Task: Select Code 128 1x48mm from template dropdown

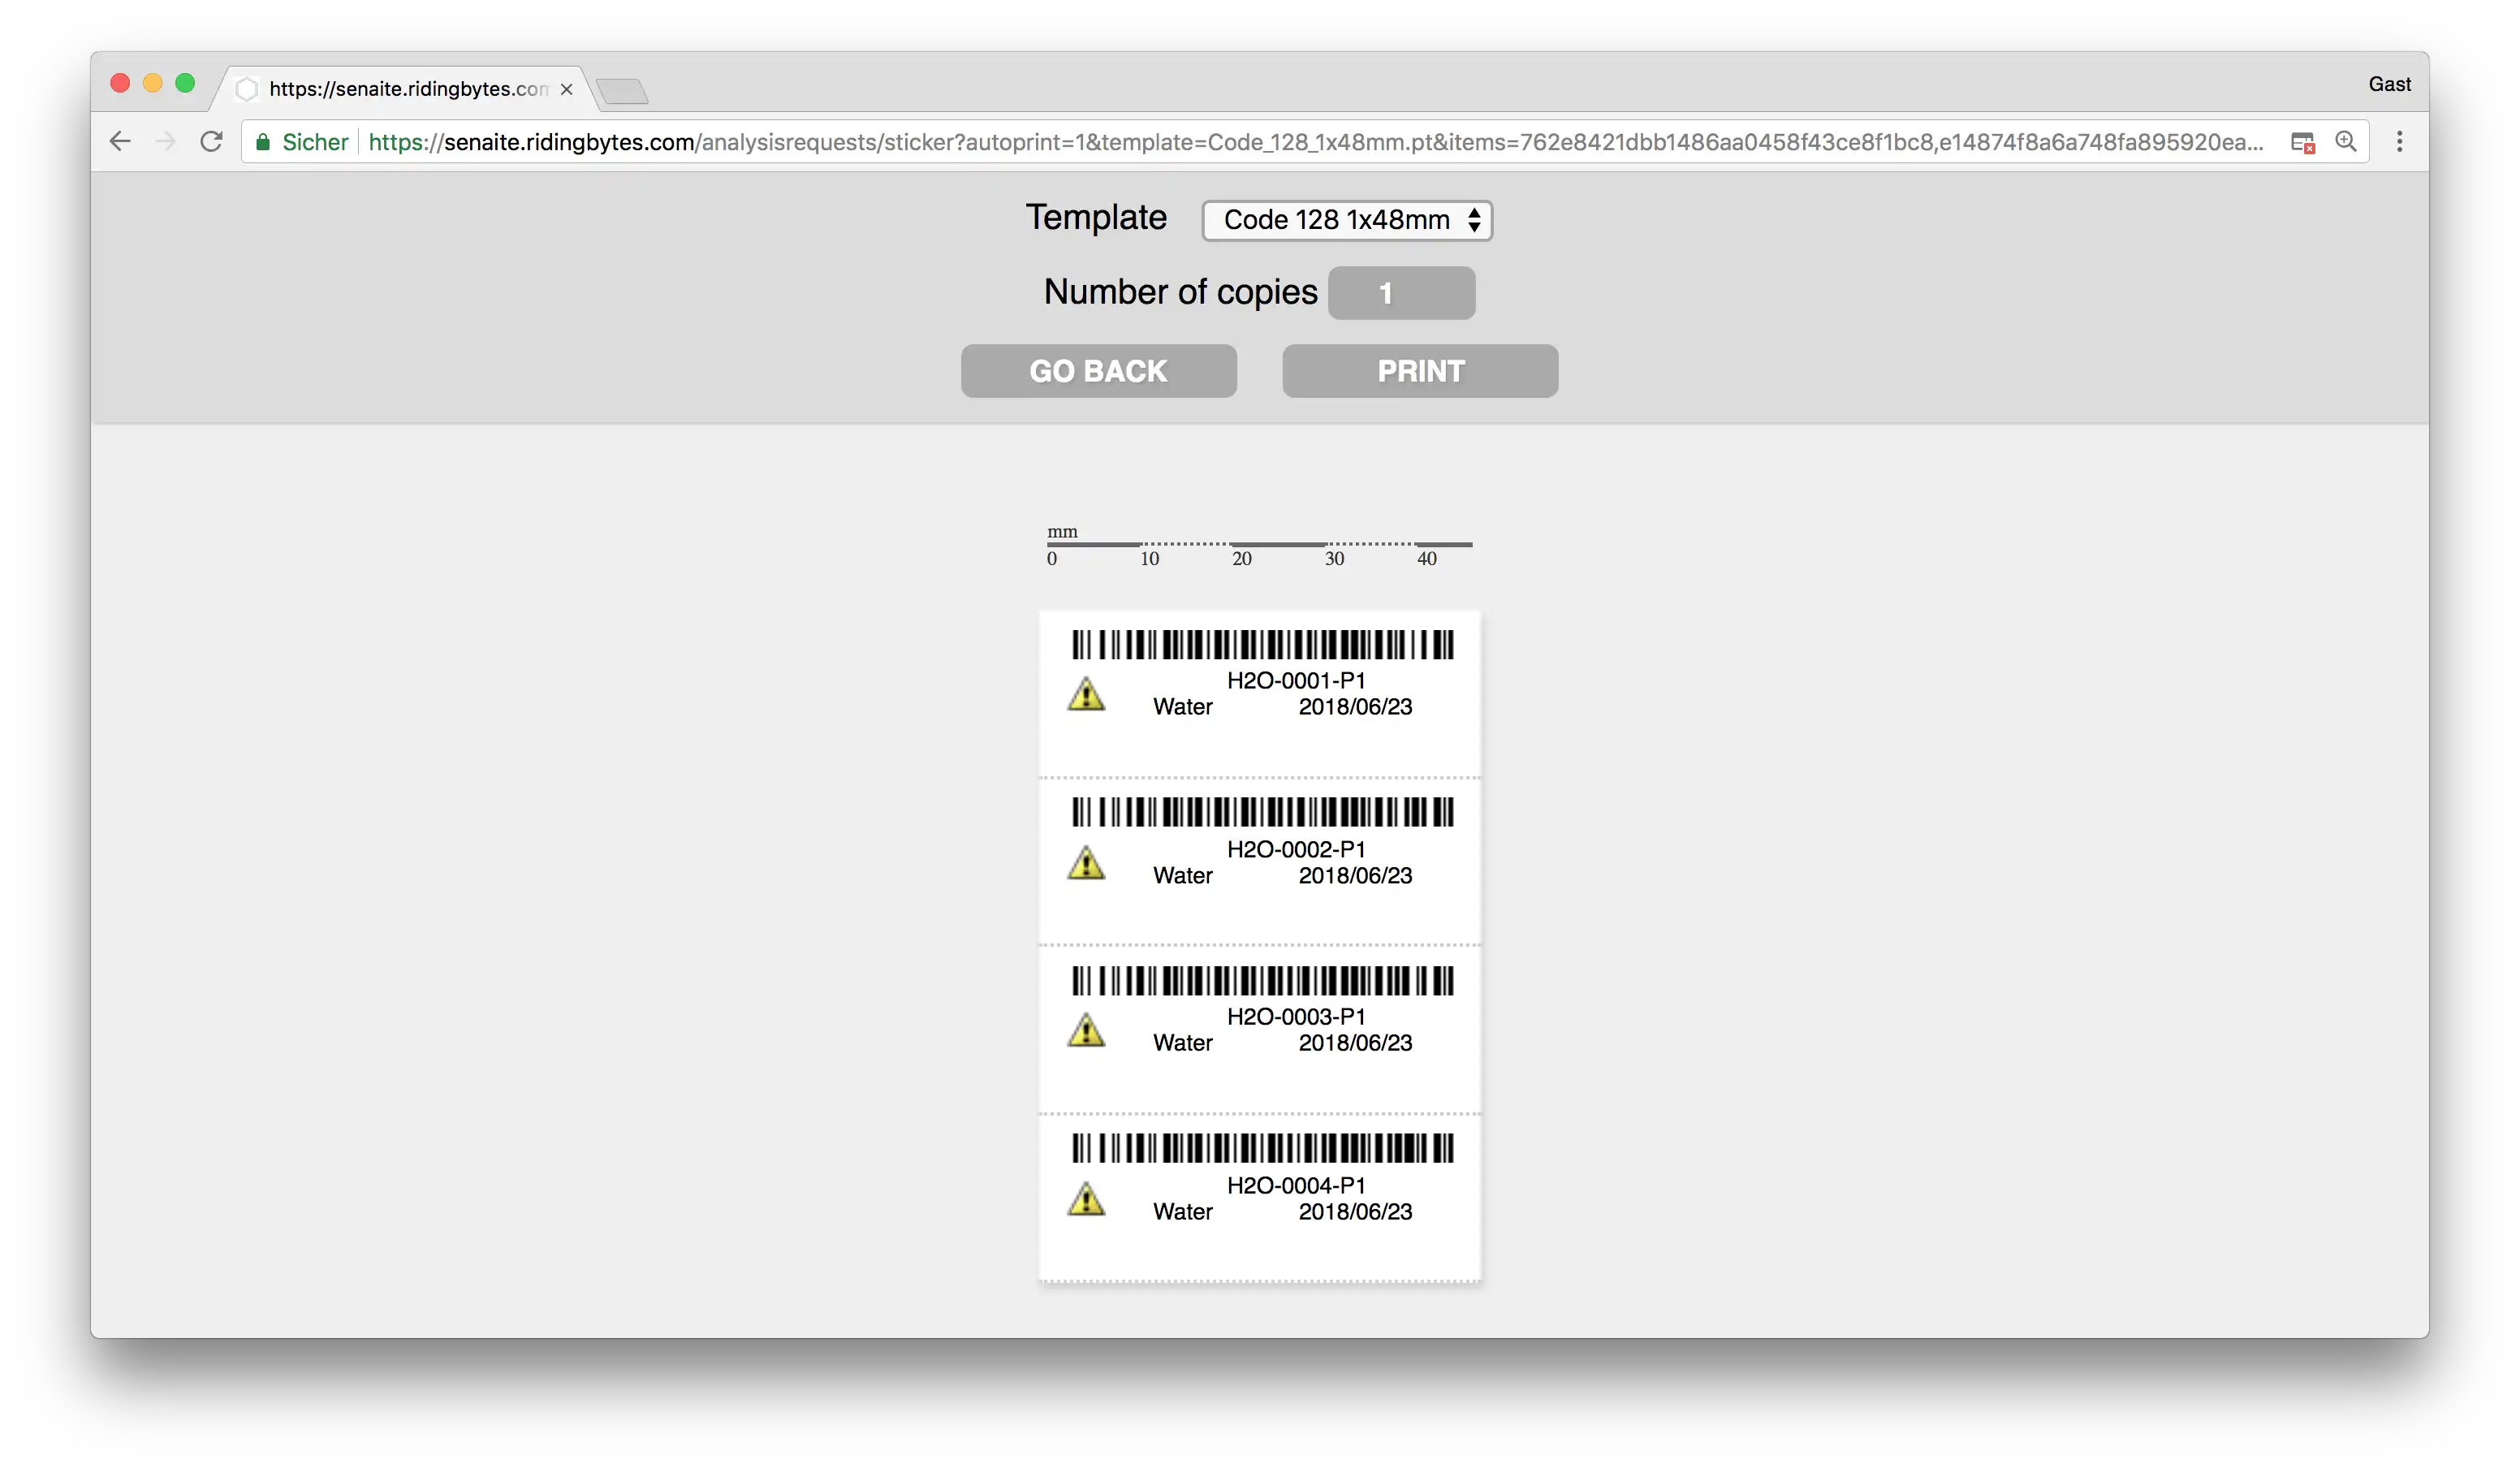Action: pyautogui.click(x=1345, y=218)
